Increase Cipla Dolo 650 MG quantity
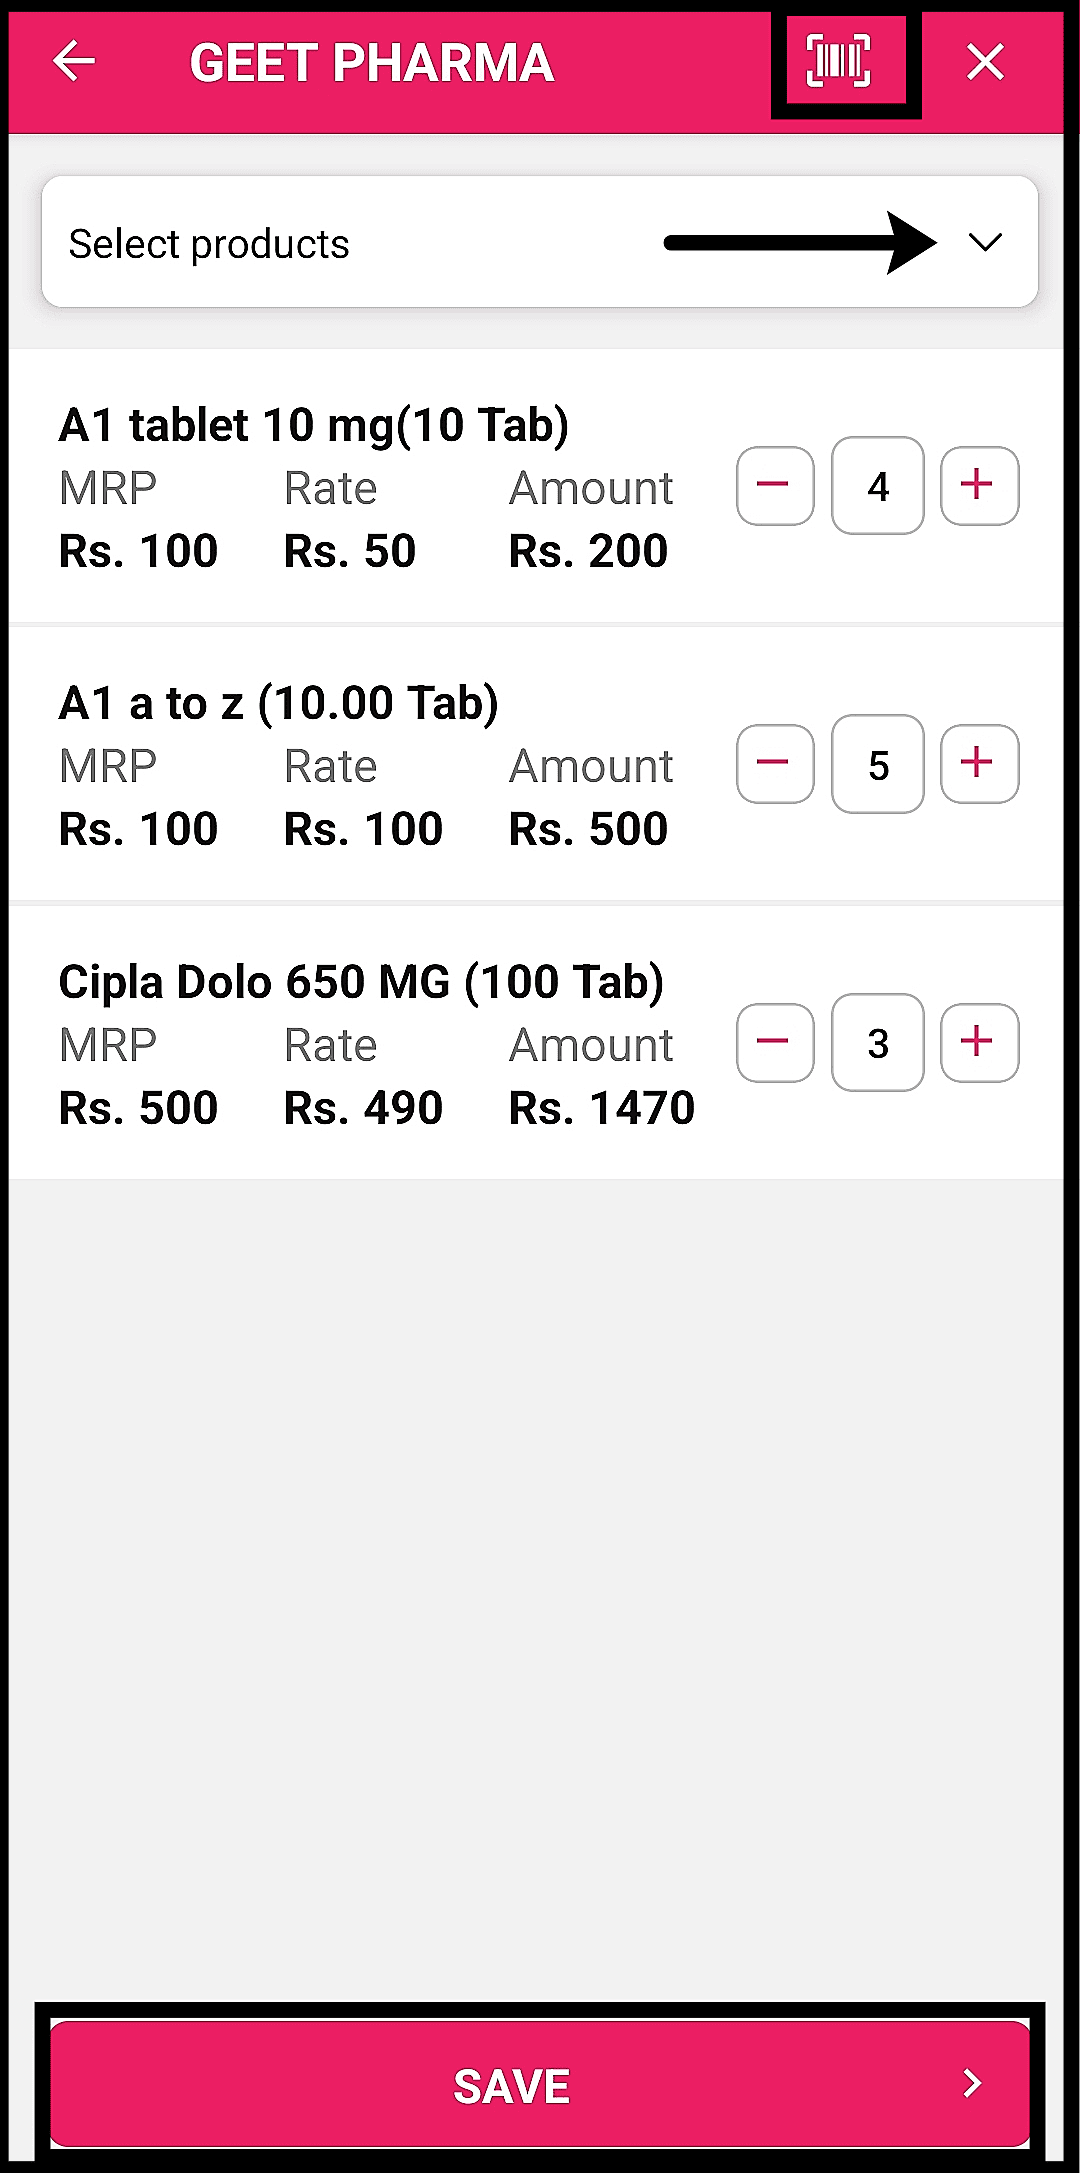The image size is (1080, 2173). click(979, 1042)
